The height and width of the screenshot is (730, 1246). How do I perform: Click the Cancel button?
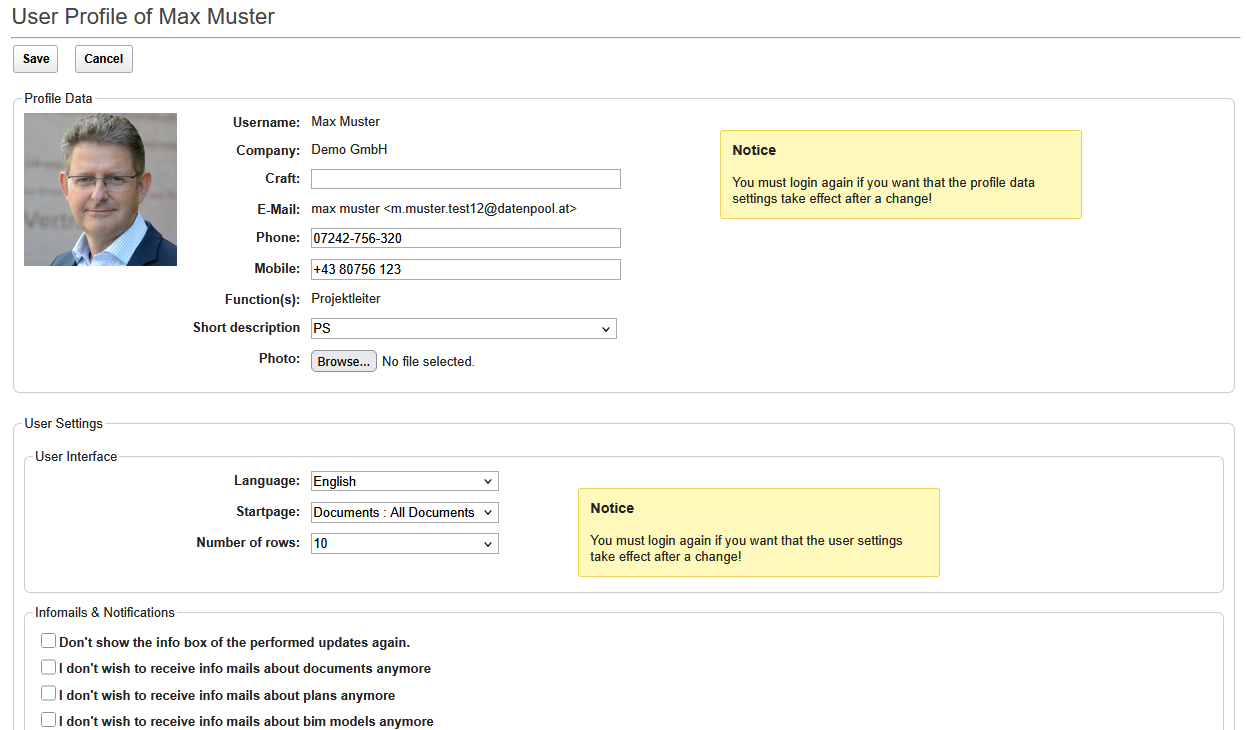103,59
